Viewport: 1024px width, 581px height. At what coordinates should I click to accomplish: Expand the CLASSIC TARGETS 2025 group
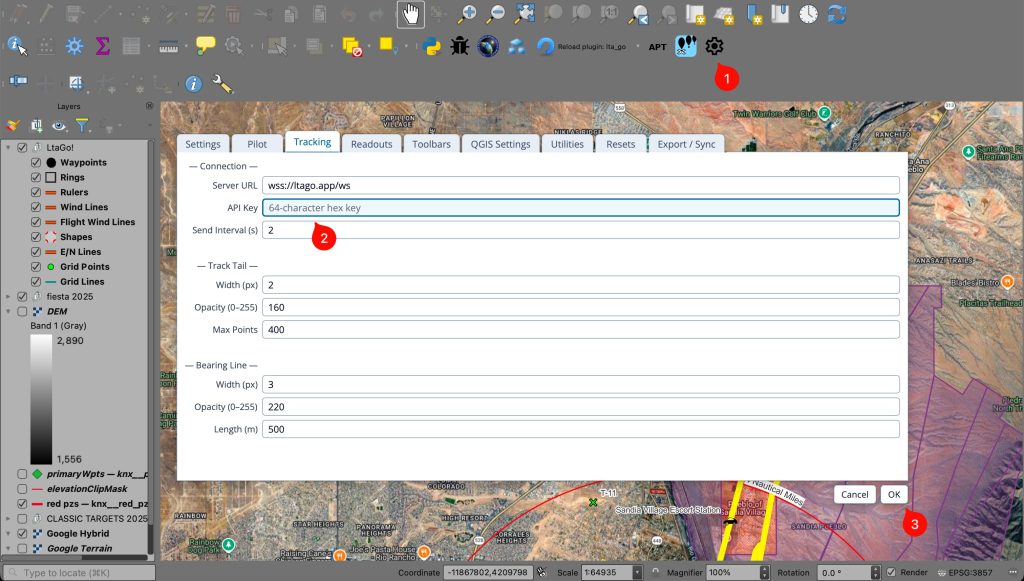[9, 519]
